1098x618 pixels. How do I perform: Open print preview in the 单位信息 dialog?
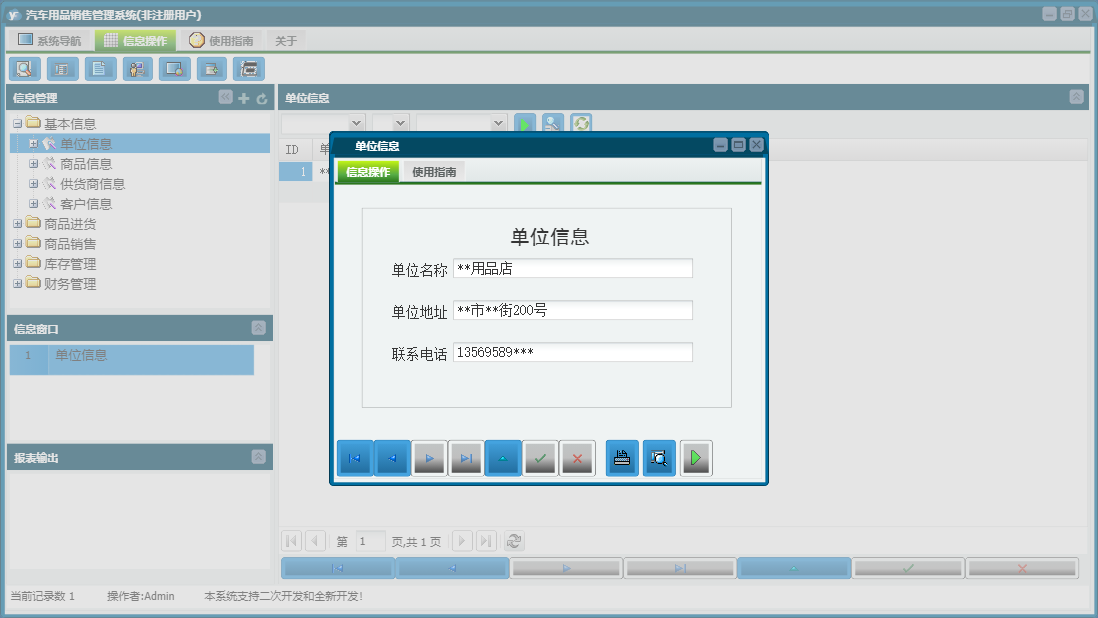659,458
